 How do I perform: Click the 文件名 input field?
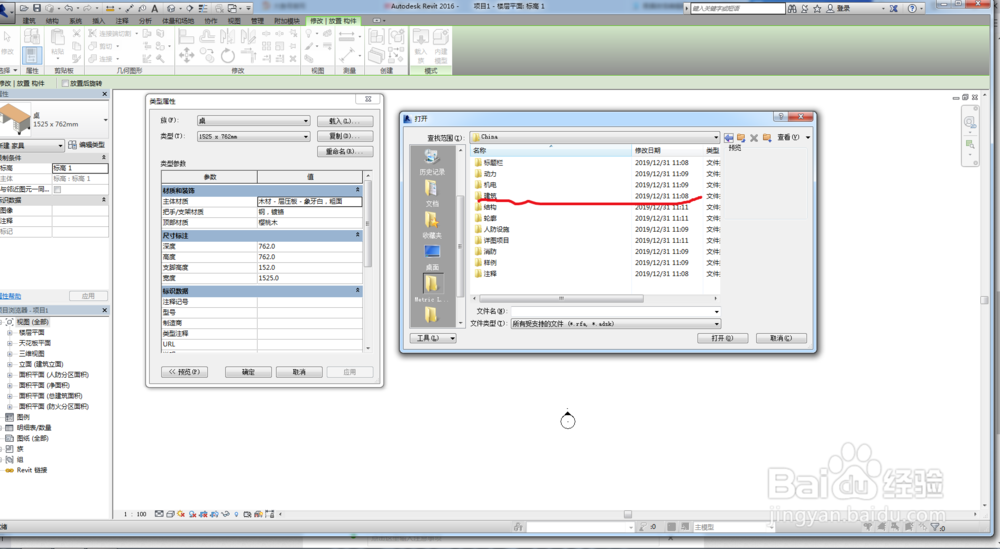click(615, 311)
